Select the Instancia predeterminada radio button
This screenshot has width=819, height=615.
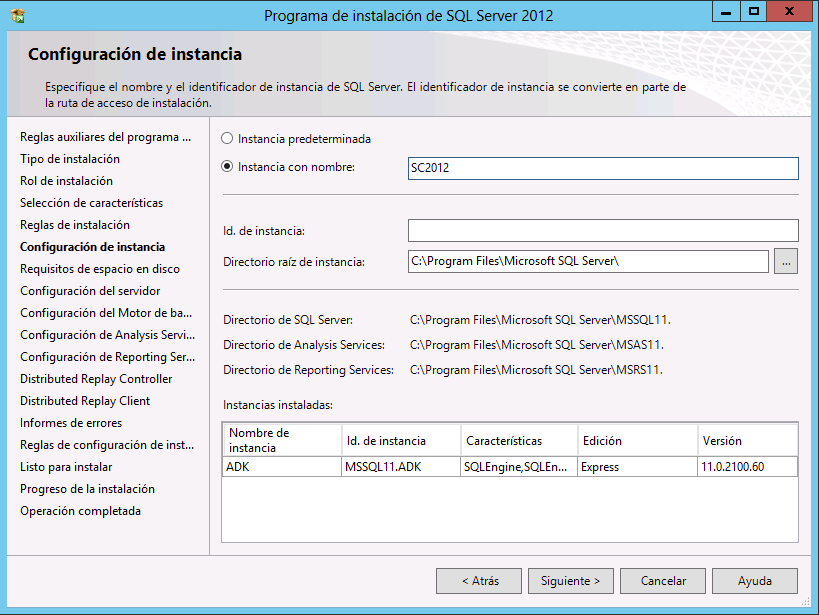coord(227,138)
